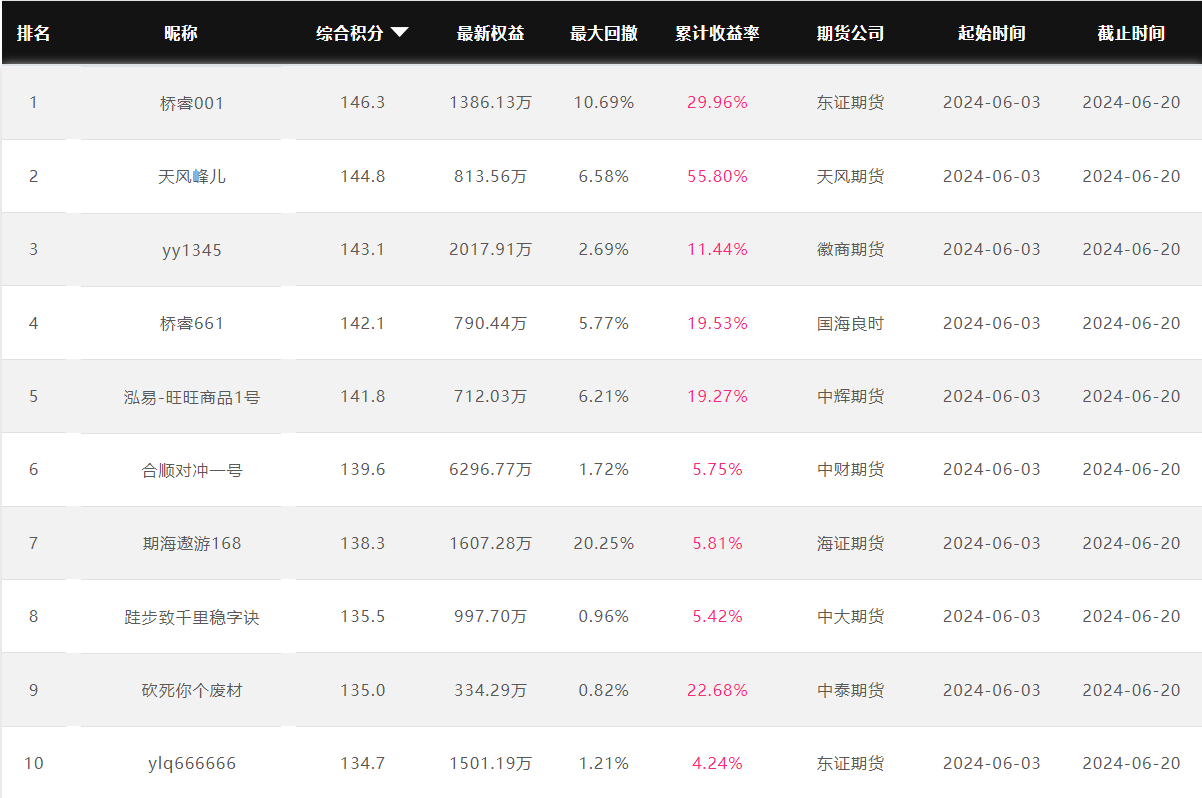Sort by 综合积分 descending arrow

400,32
